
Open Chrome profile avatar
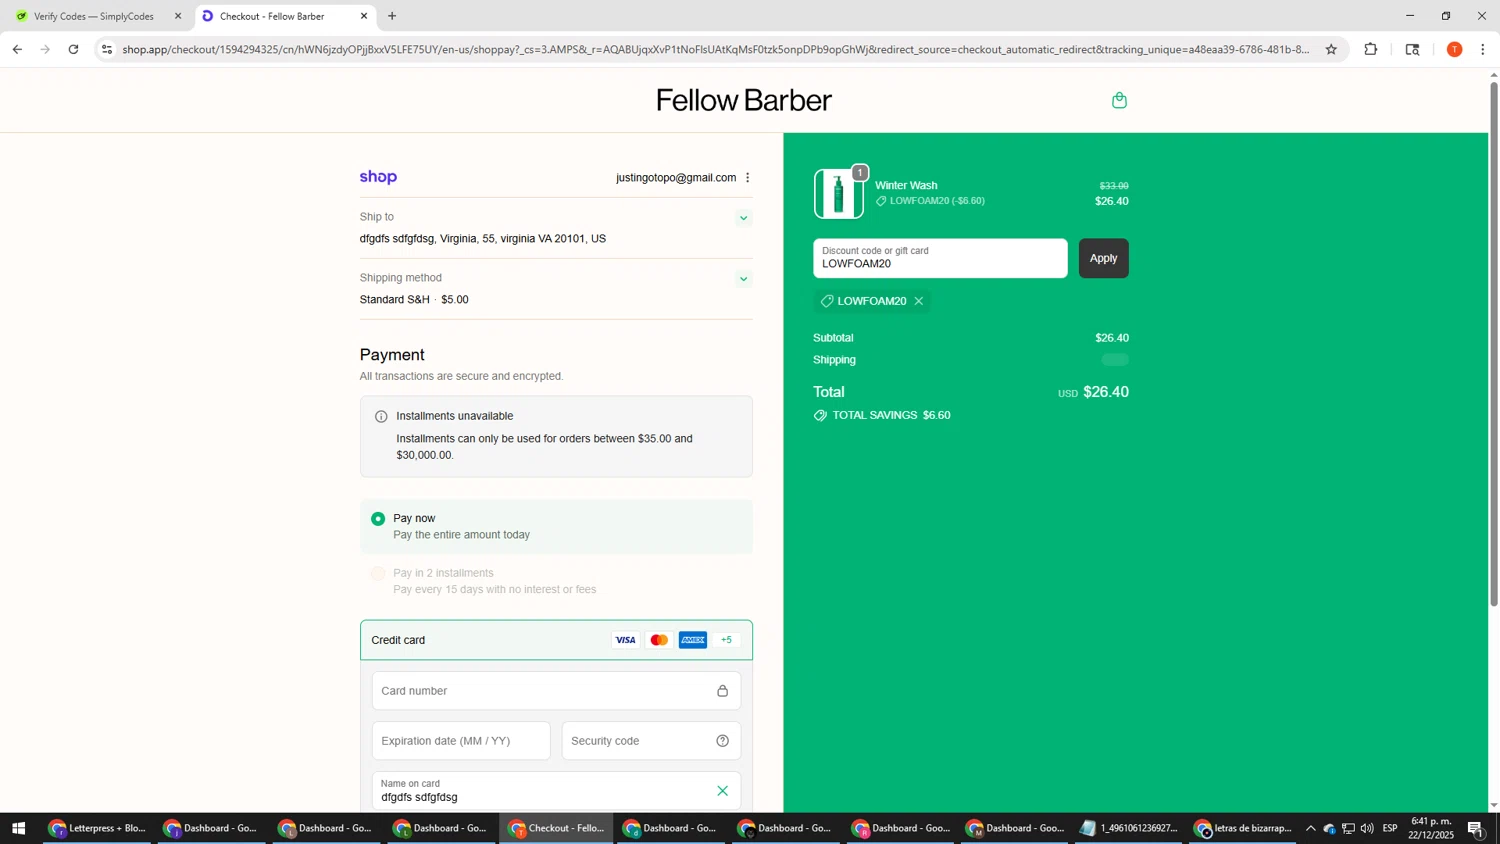pyautogui.click(x=1454, y=49)
